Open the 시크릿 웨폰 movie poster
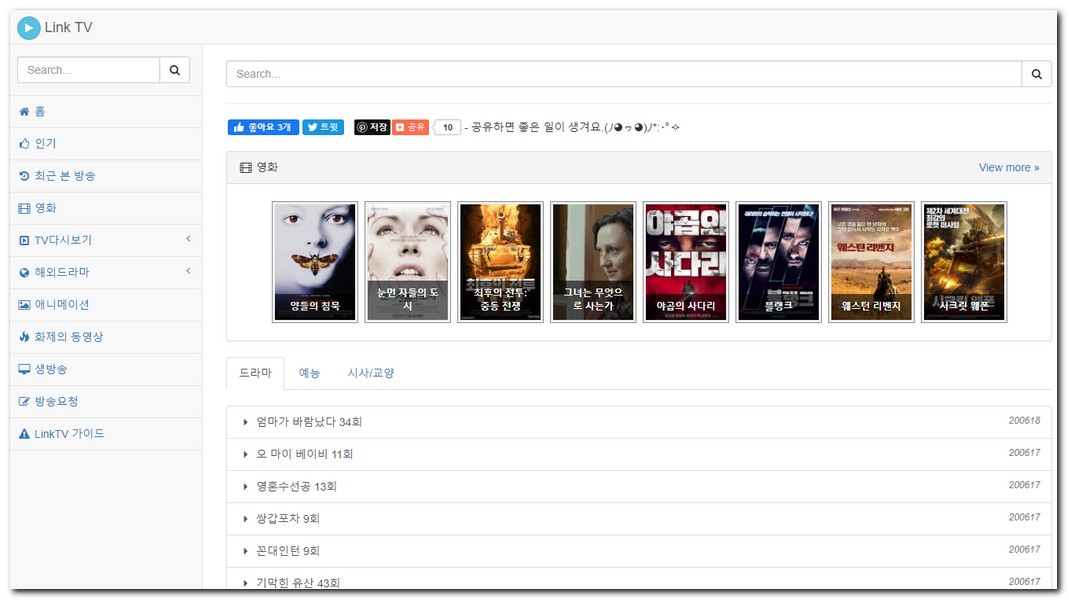Screen dimensions: 1069x600 pos(964,262)
